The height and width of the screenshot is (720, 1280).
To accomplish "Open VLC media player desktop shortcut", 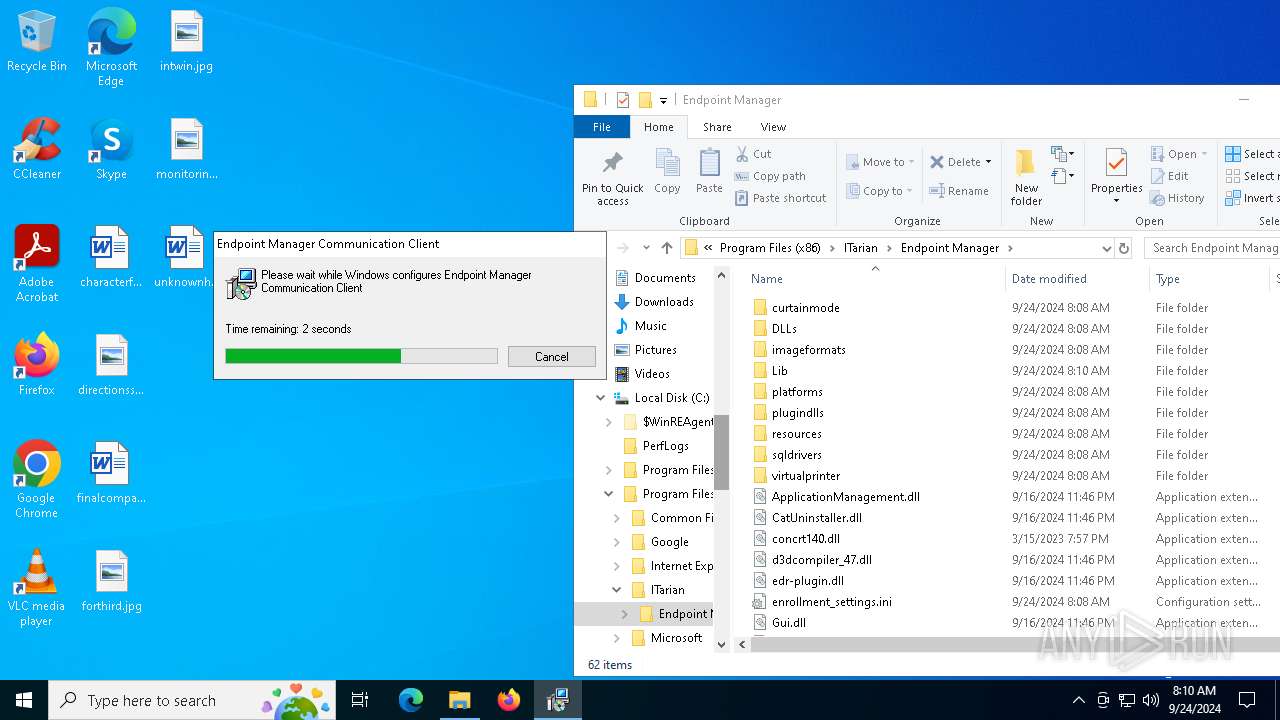I will point(37,588).
